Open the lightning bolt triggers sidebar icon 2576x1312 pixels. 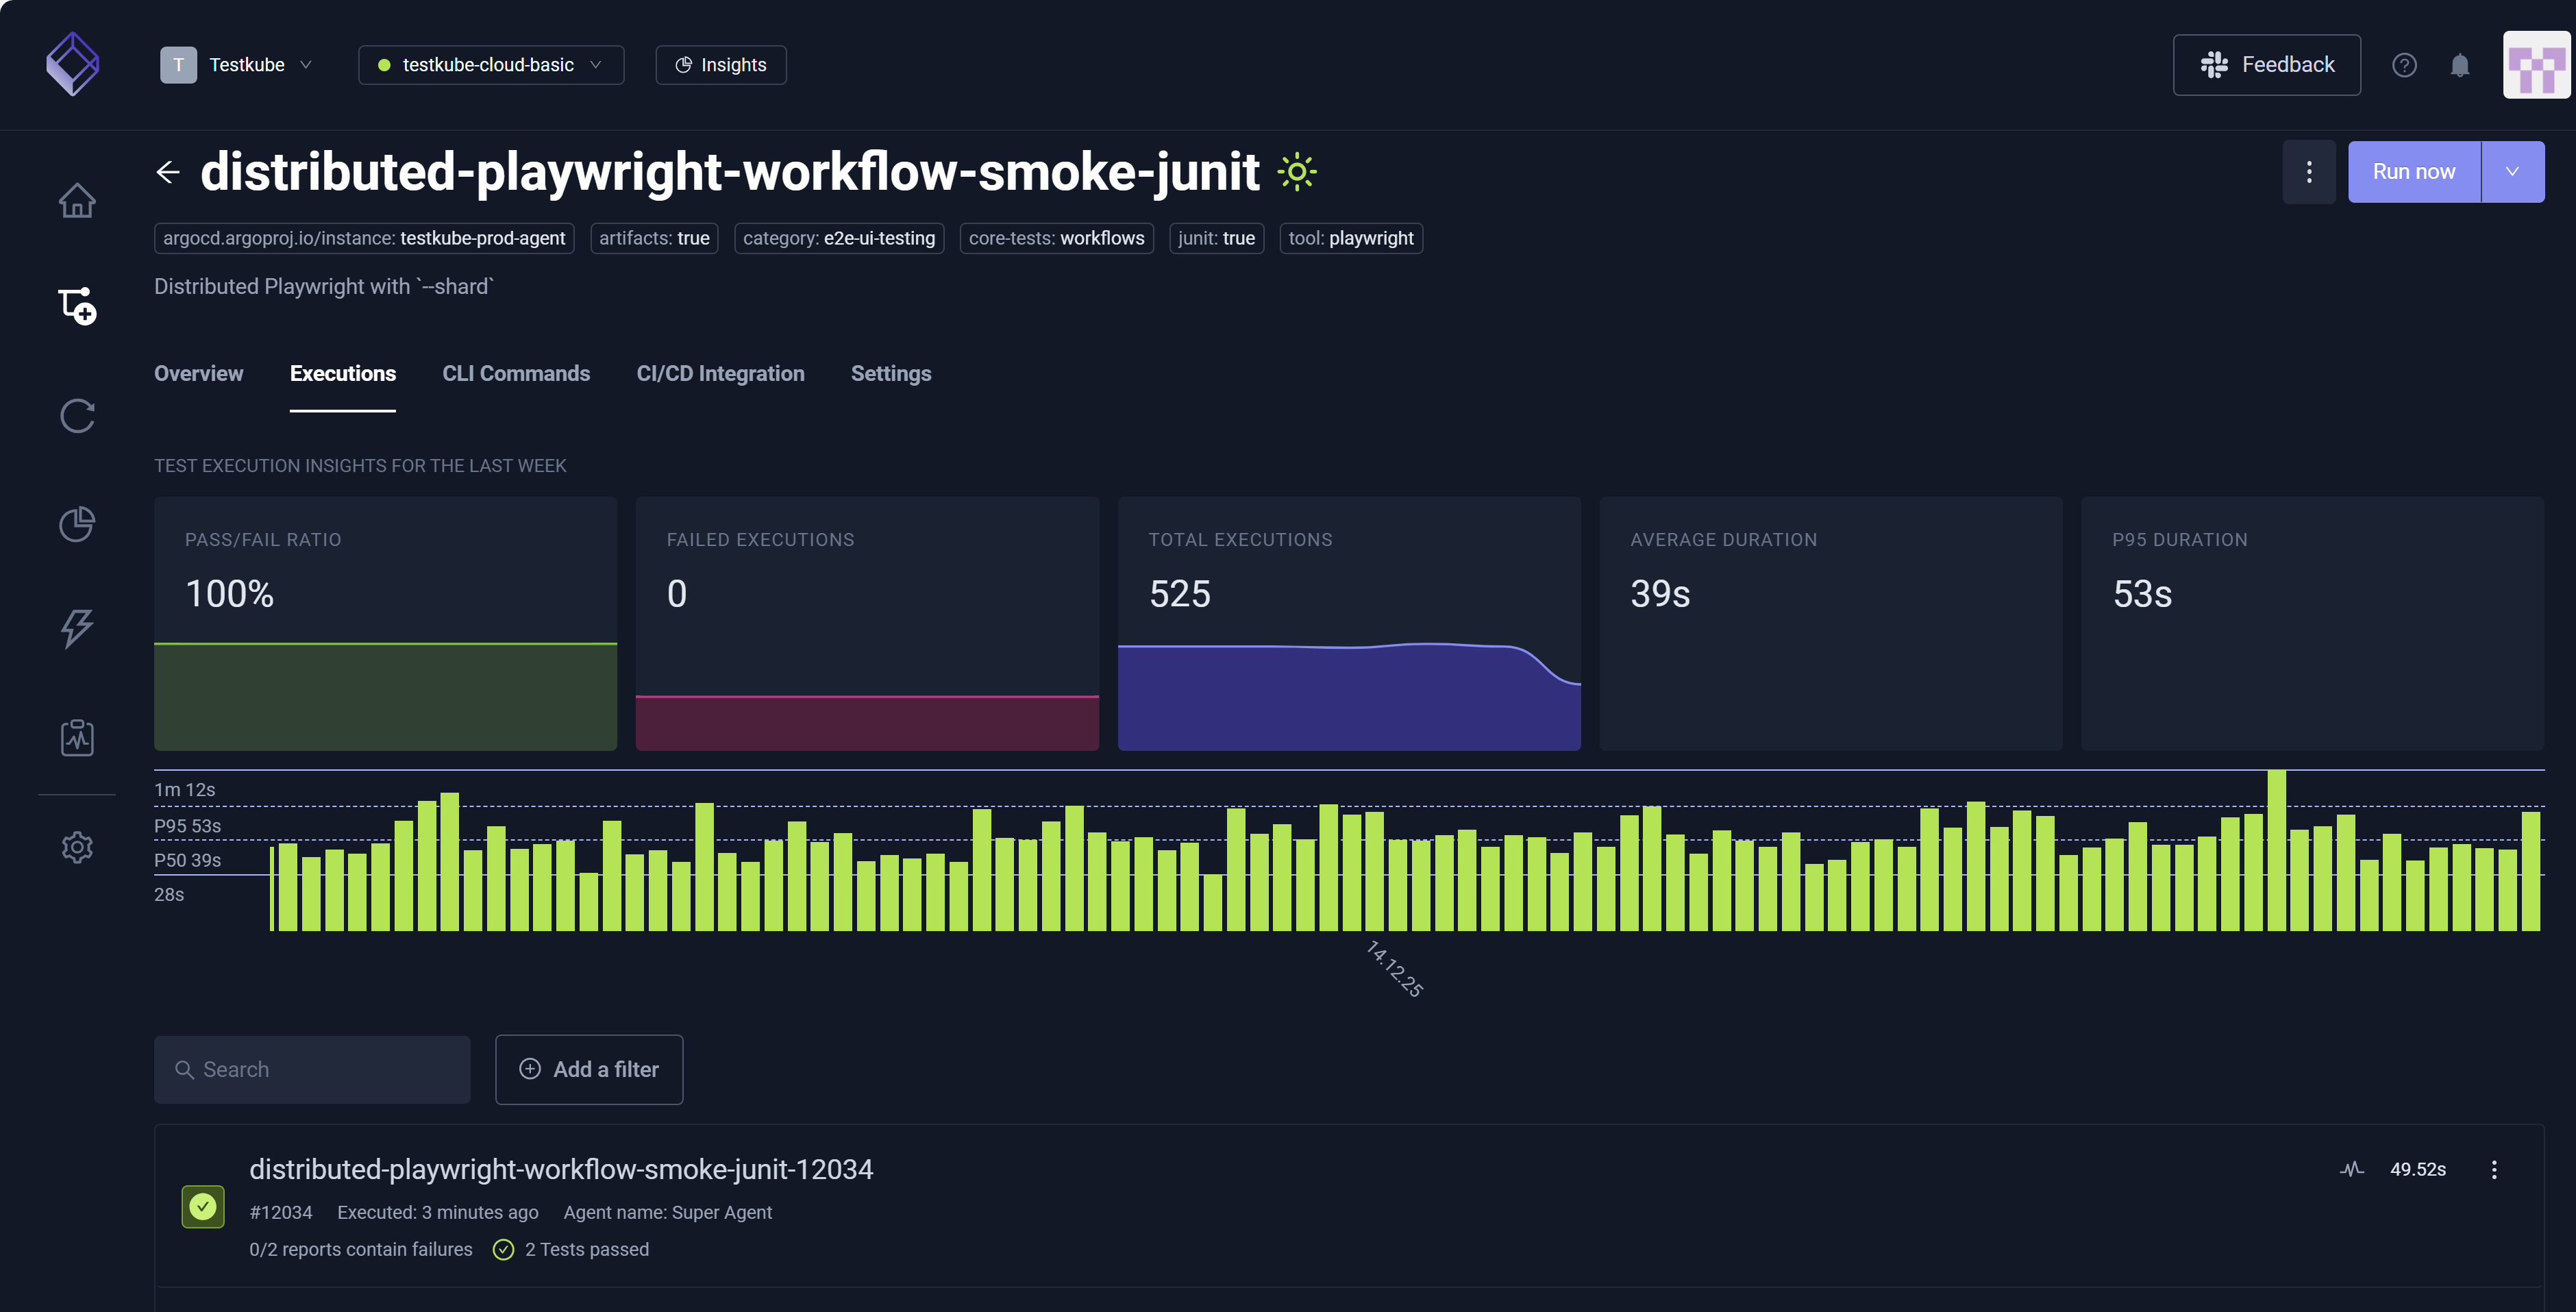coord(77,628)
